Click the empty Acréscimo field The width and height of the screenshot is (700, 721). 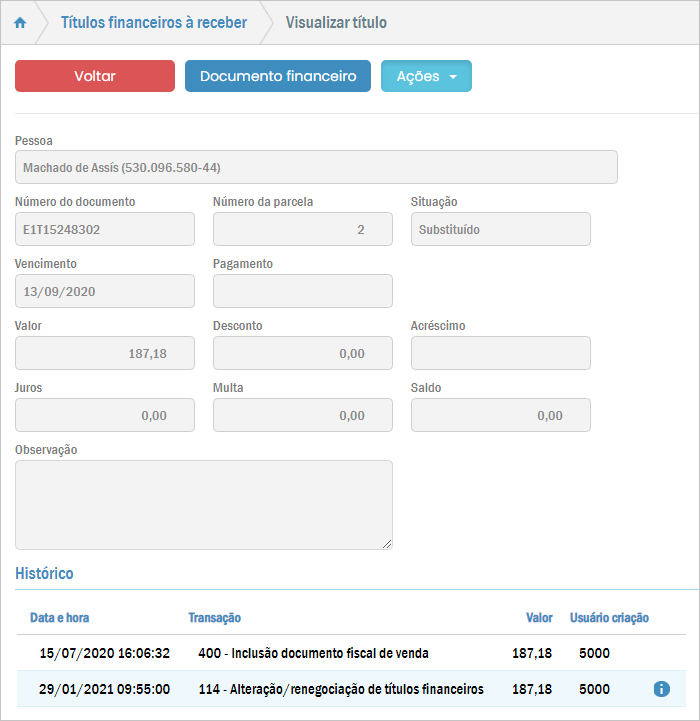(501, 353)
